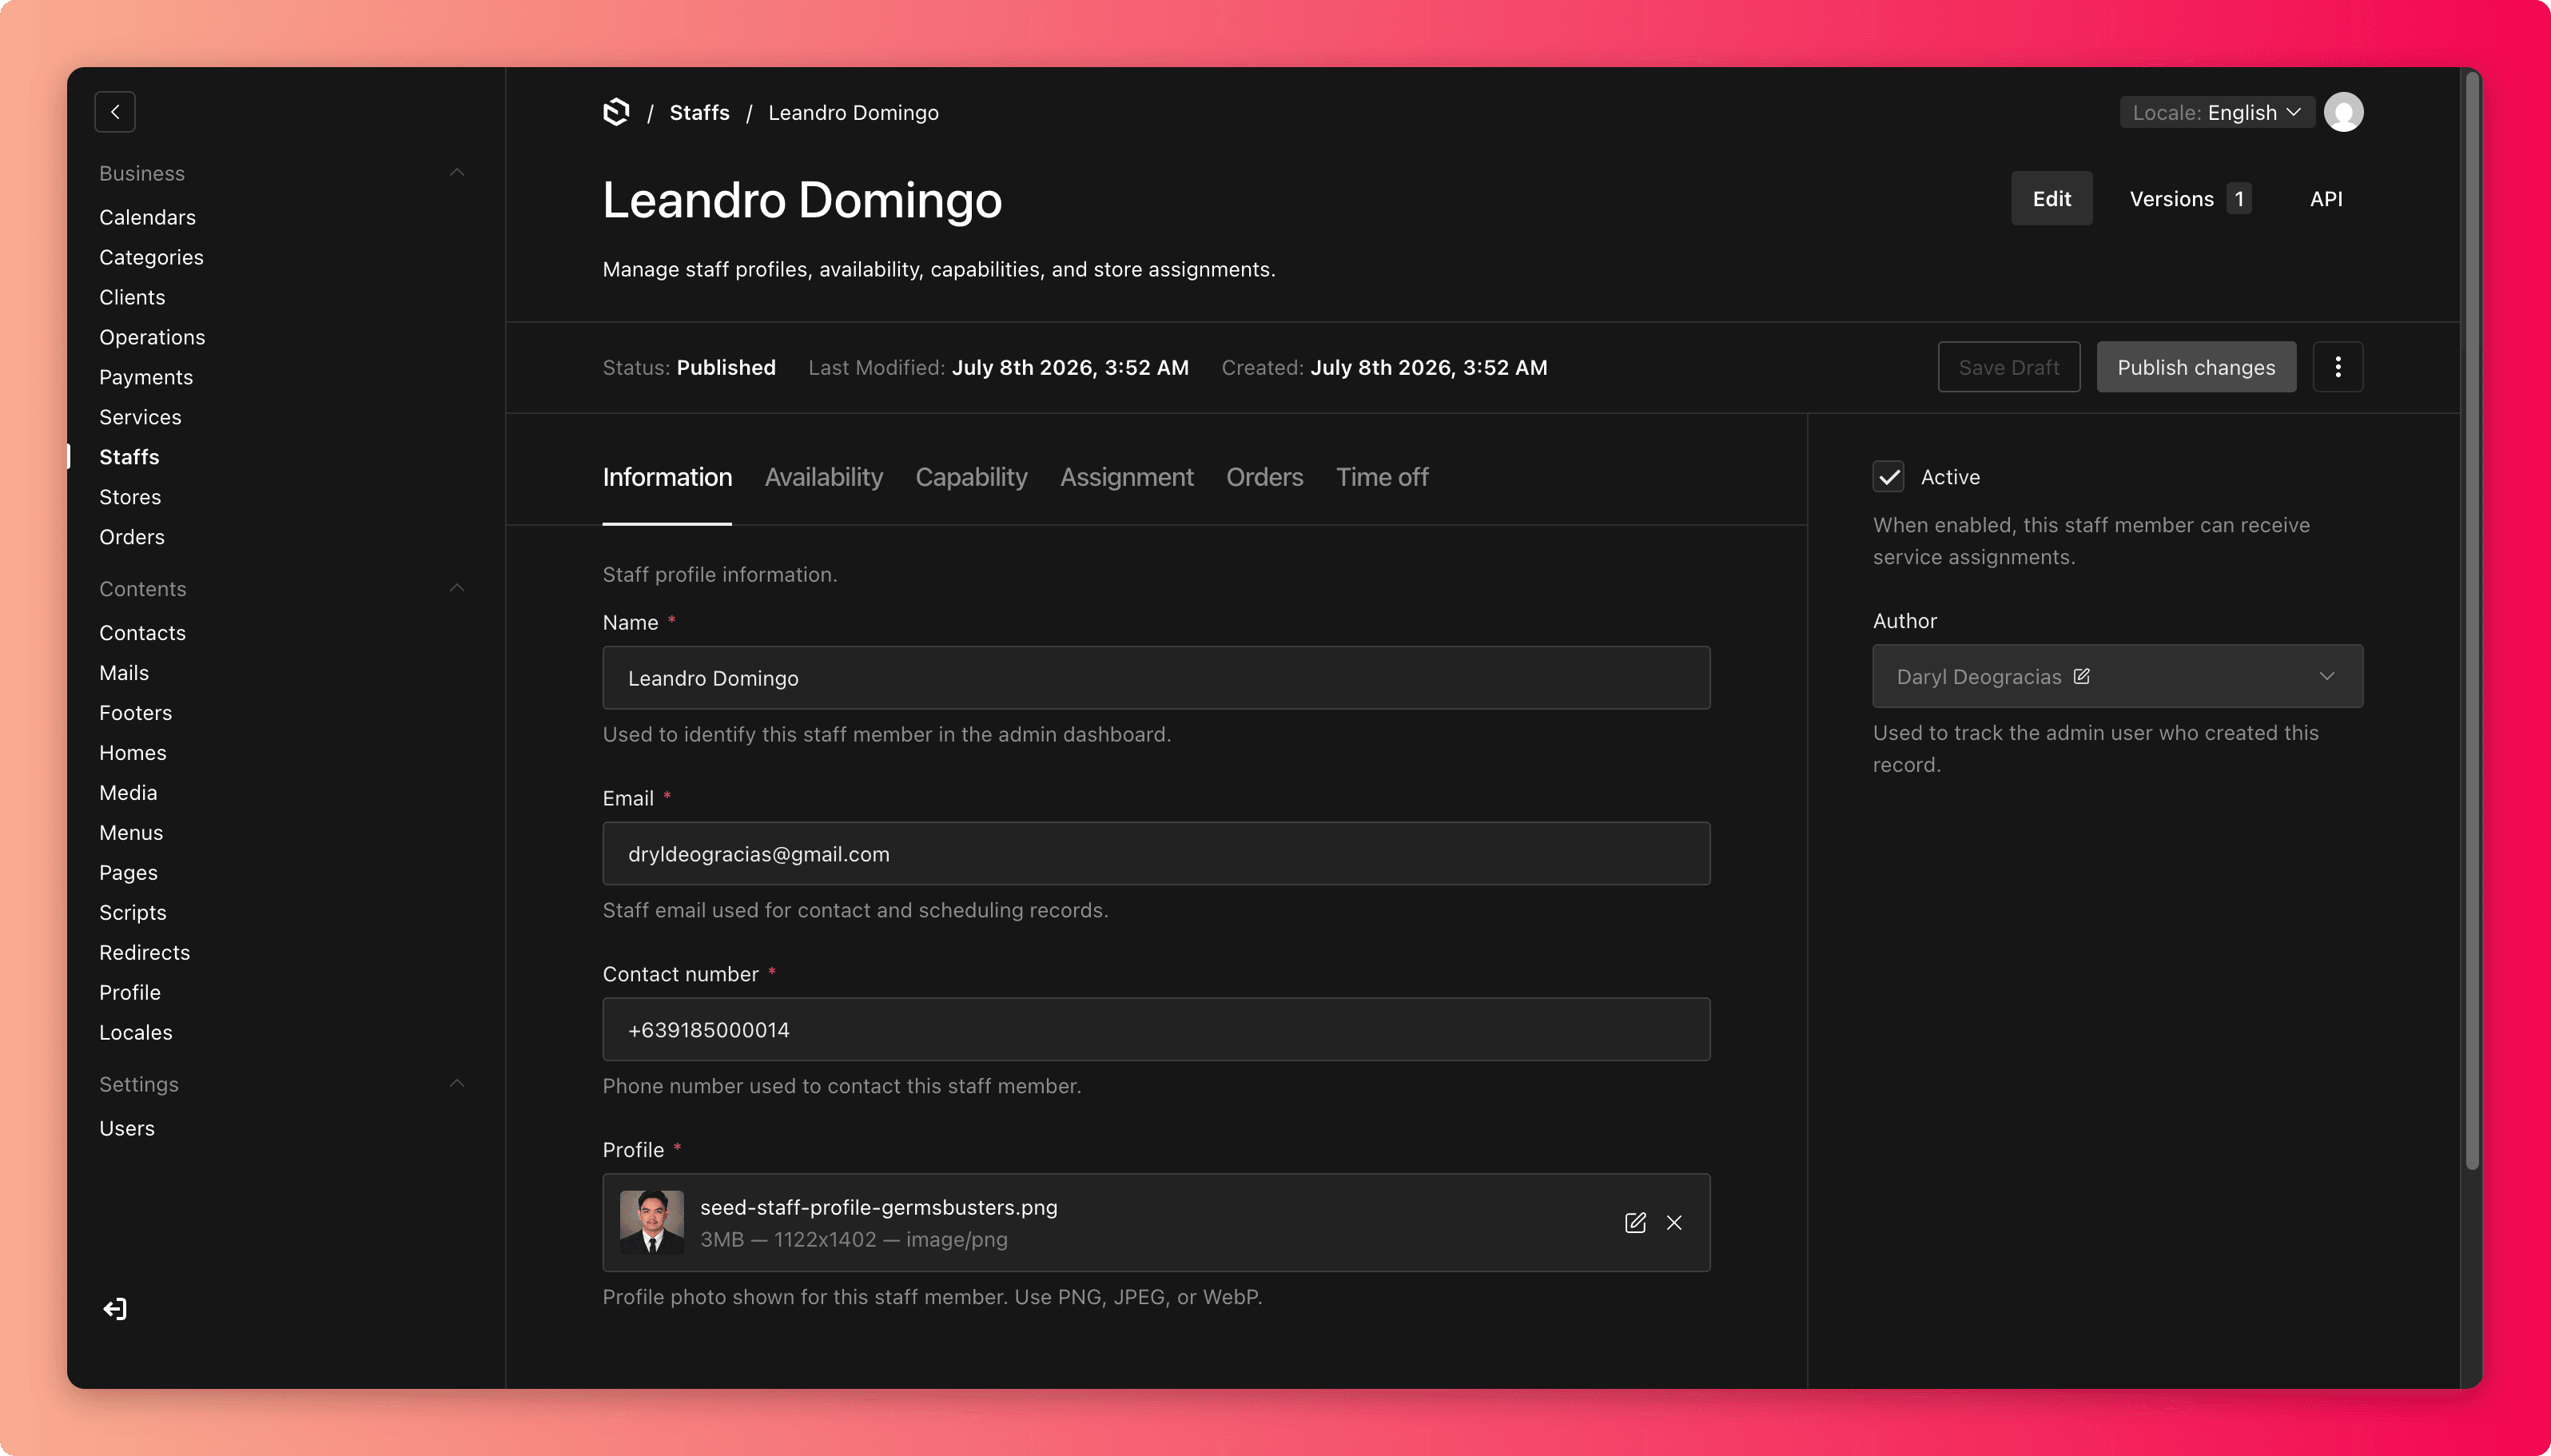The image size is (2551, 1456).
Task: Go to Staffs in the breadcrumb
Action: [699, 112]
